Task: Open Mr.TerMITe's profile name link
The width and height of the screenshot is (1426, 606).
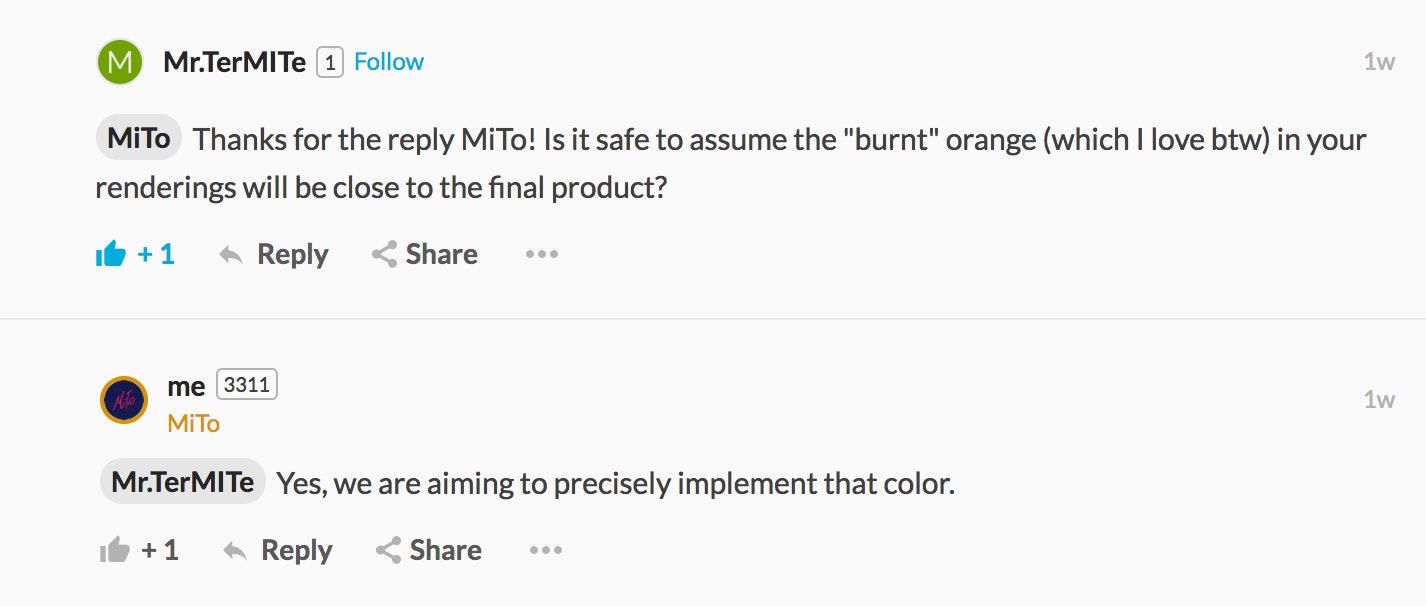Action: tap(234, 62)
